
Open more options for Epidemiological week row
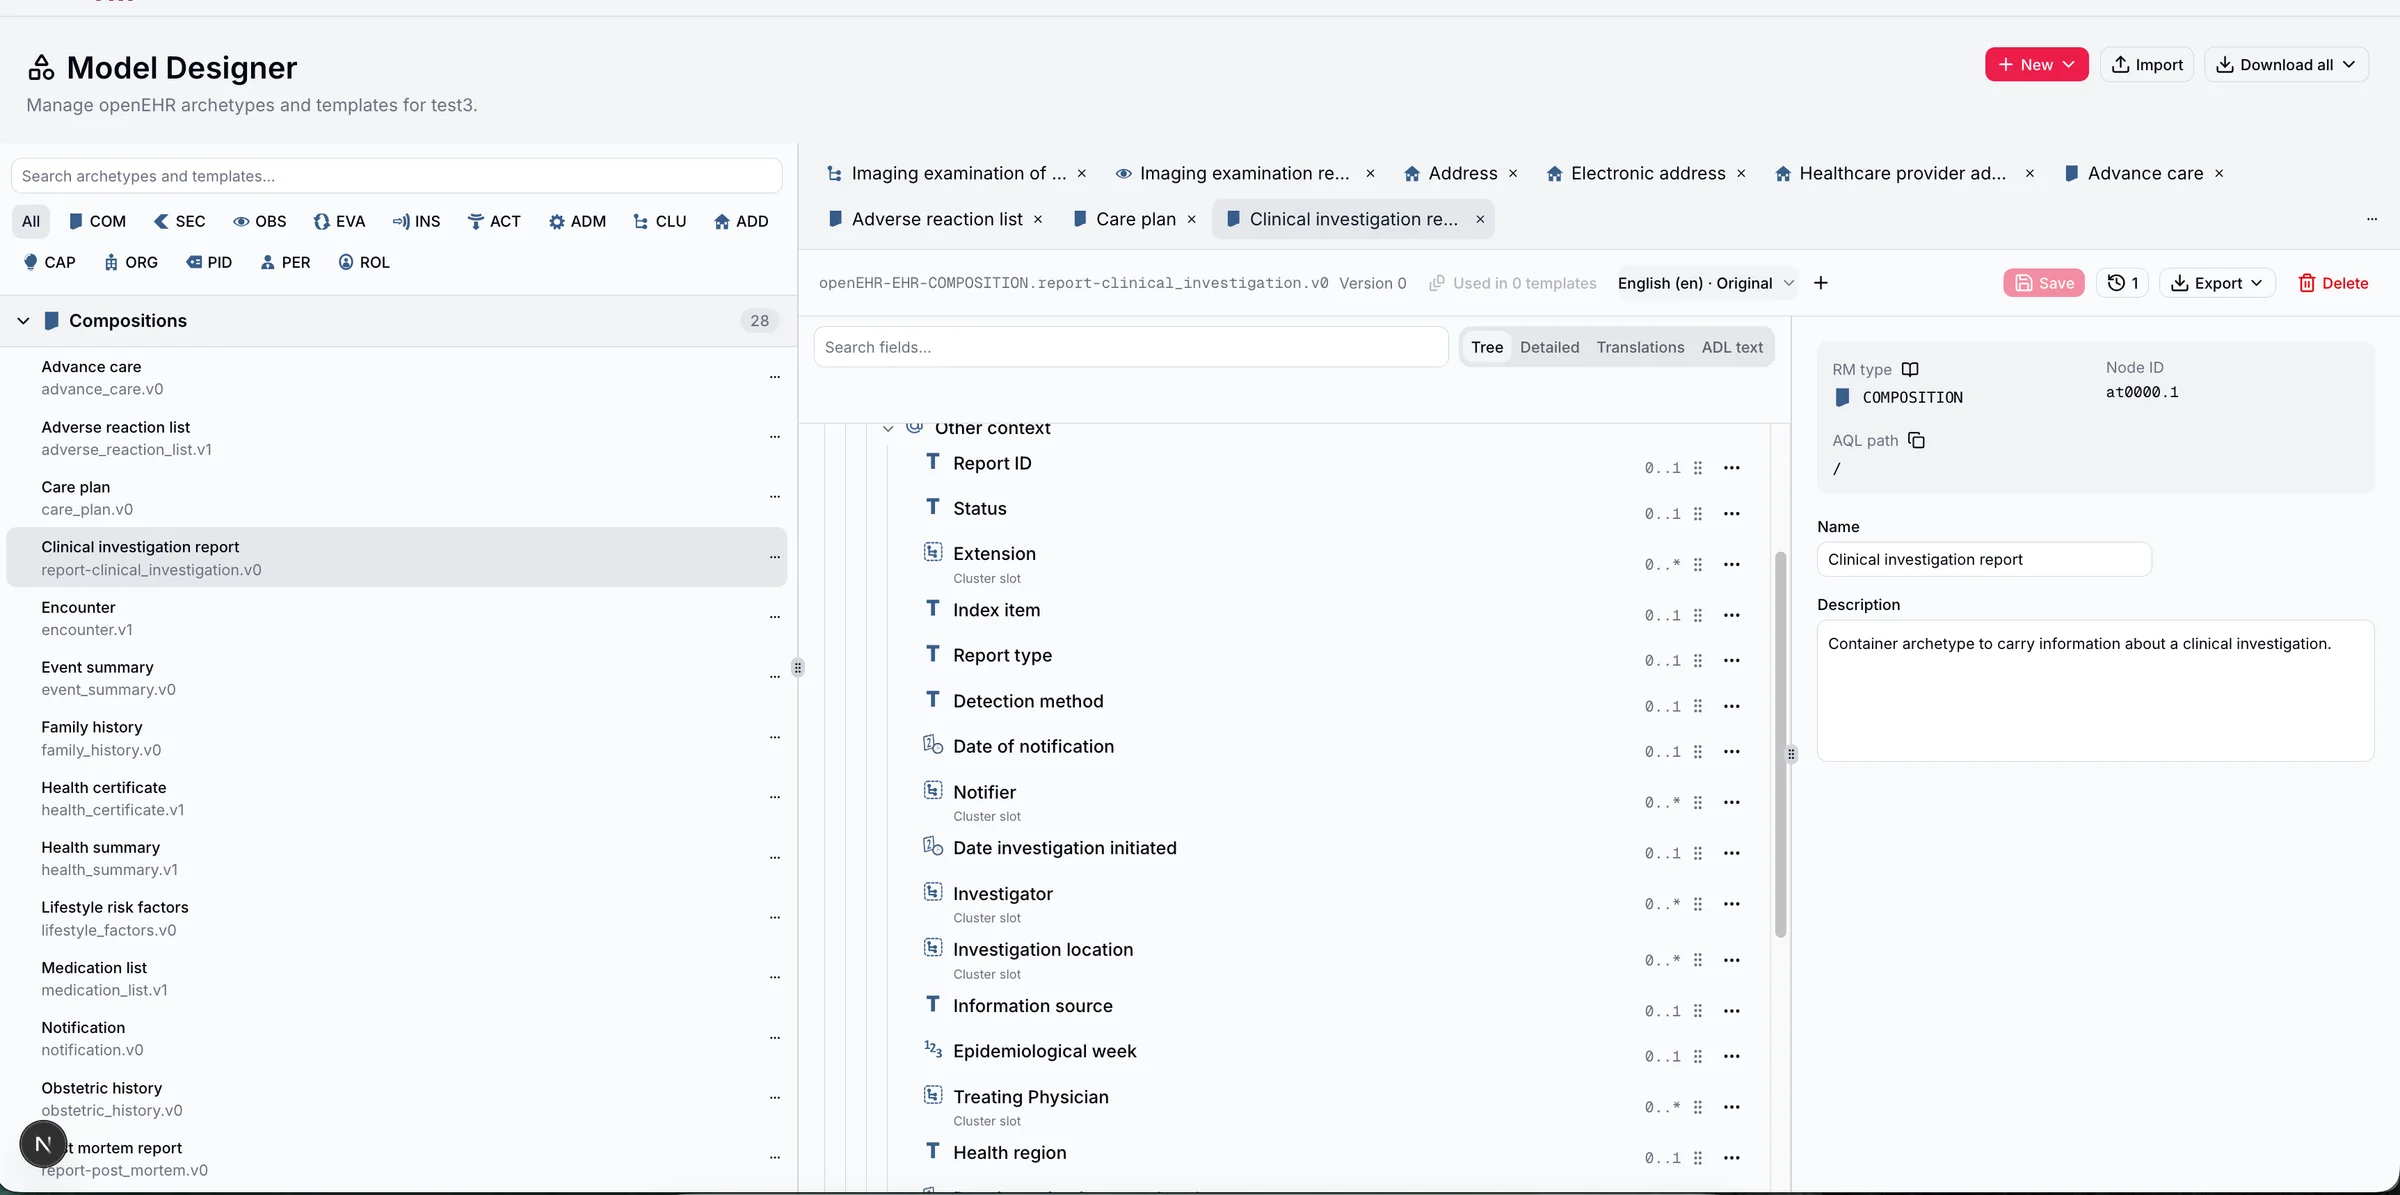(1732, 1057)
